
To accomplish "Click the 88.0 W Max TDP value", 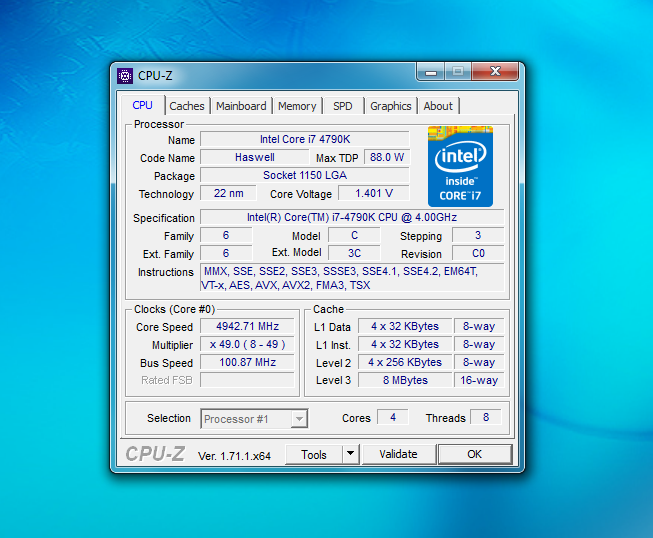I will [387, 157].
